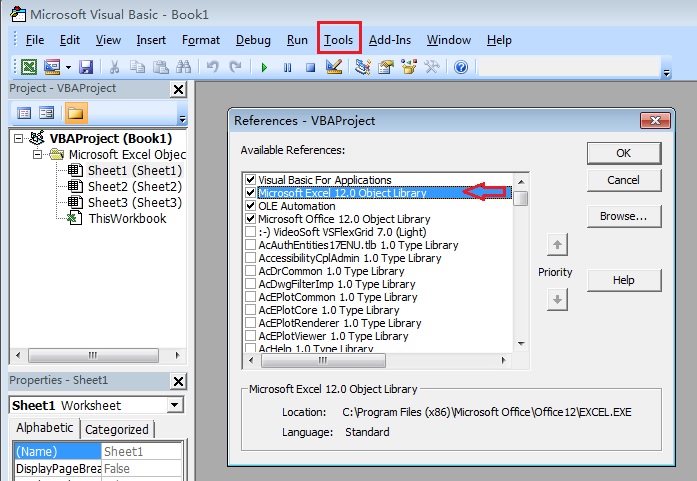Close the Project - VBAProject panel

tap(178, 90)
